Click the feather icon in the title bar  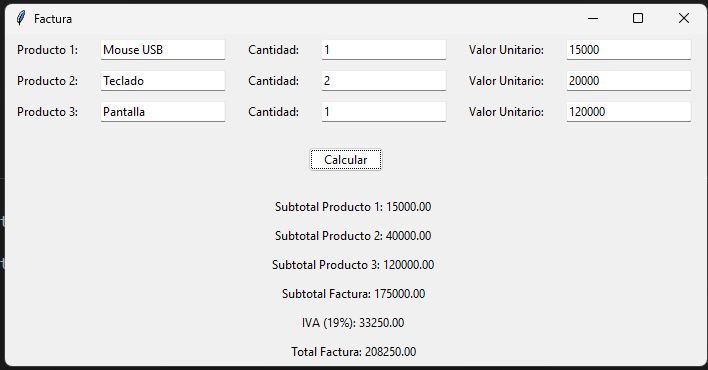pos(20,19)
